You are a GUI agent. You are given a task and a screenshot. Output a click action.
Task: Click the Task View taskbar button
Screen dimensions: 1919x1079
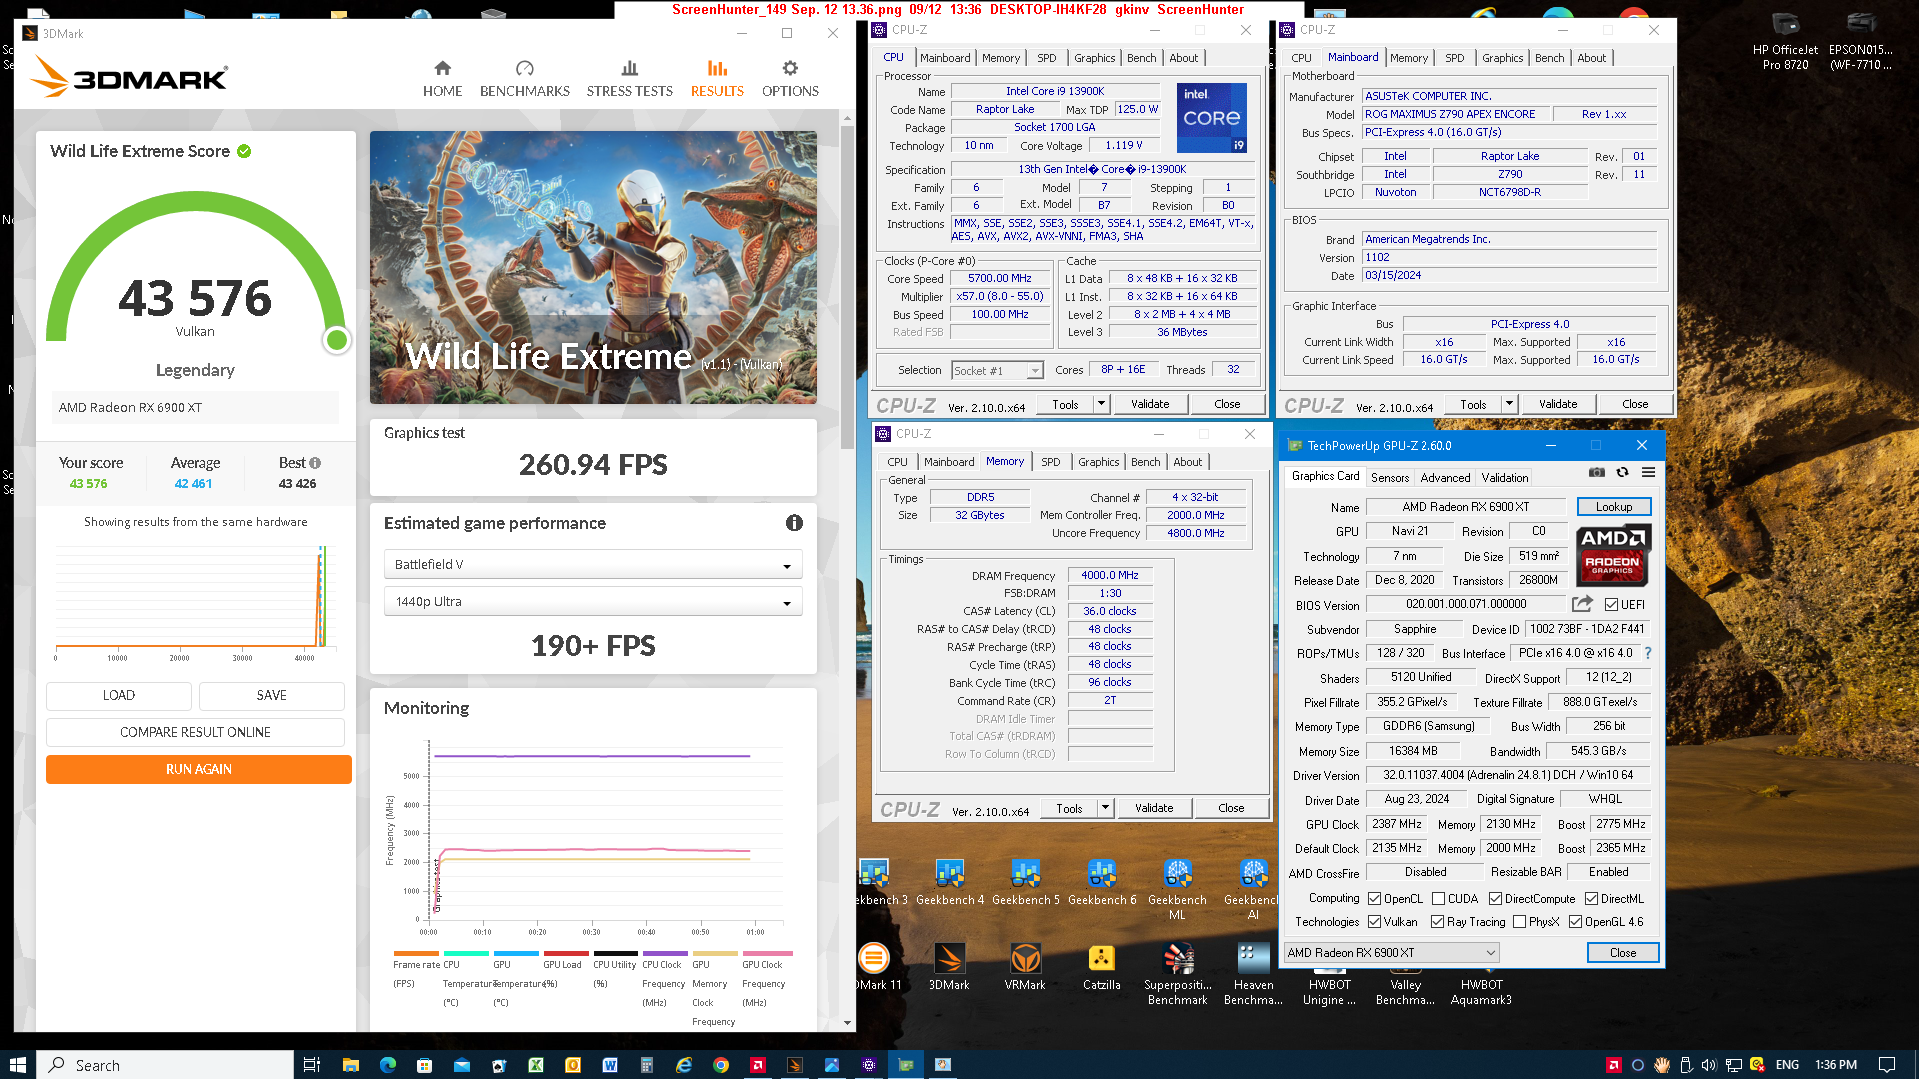[312, 1065]
